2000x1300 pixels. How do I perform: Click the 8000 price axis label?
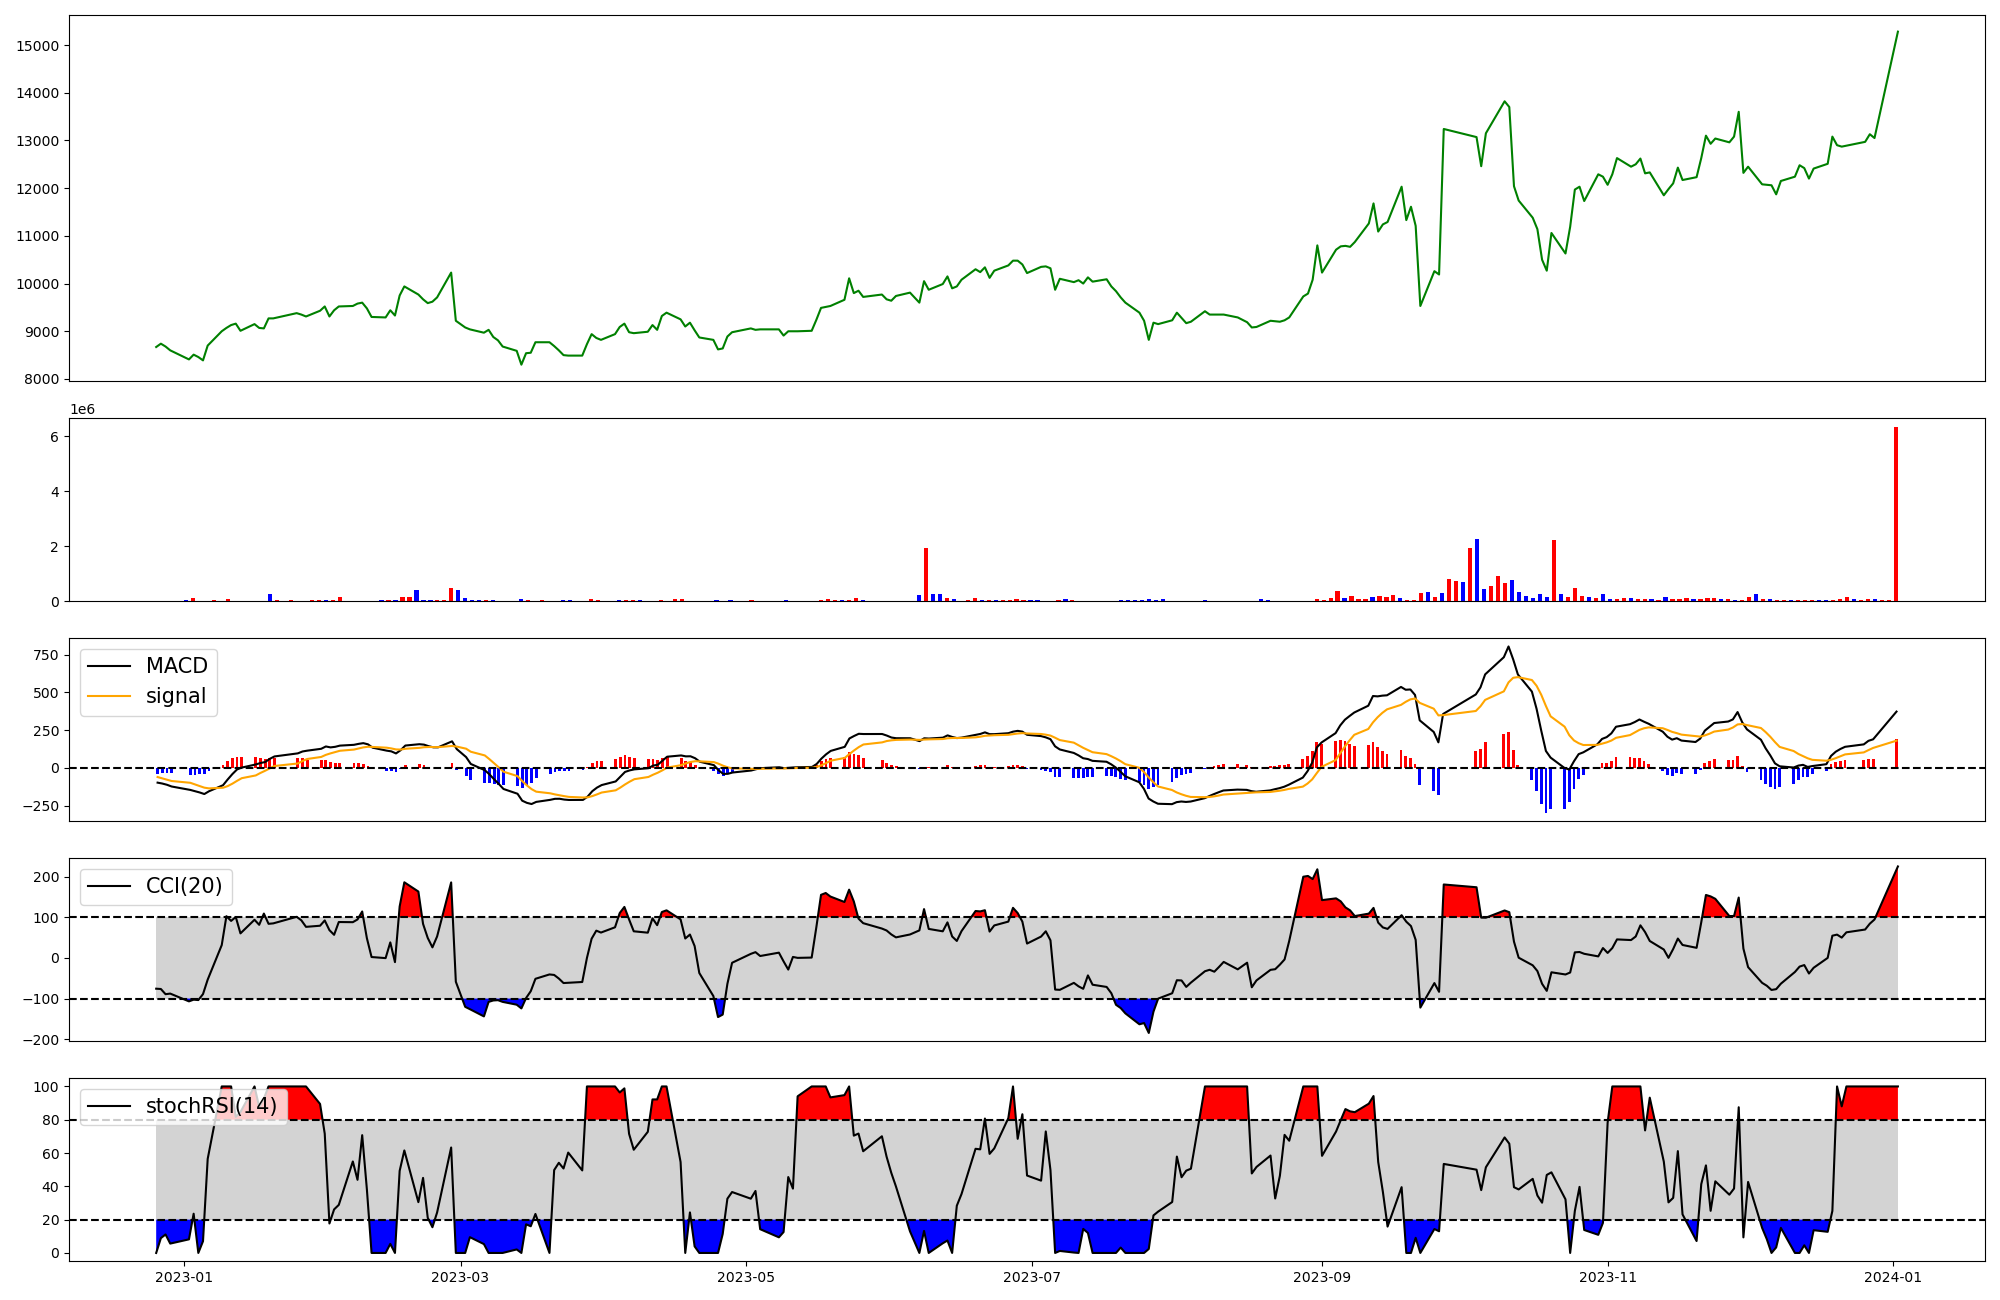(x=42, y=379)
